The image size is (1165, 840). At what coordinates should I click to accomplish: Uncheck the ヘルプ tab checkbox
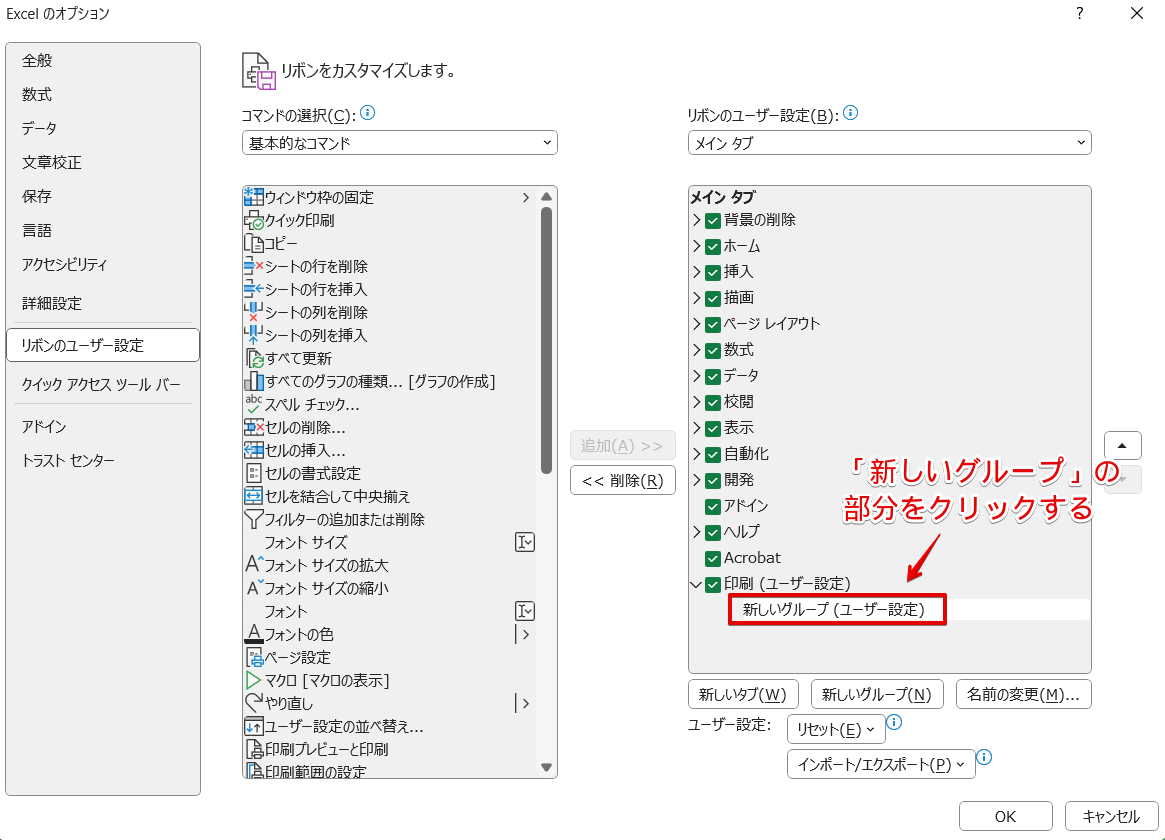click(712, 532)
